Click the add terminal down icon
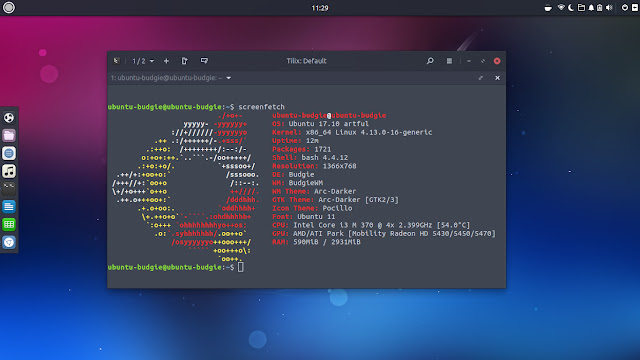This screenshot has width=640, height=360. [204, 61]
